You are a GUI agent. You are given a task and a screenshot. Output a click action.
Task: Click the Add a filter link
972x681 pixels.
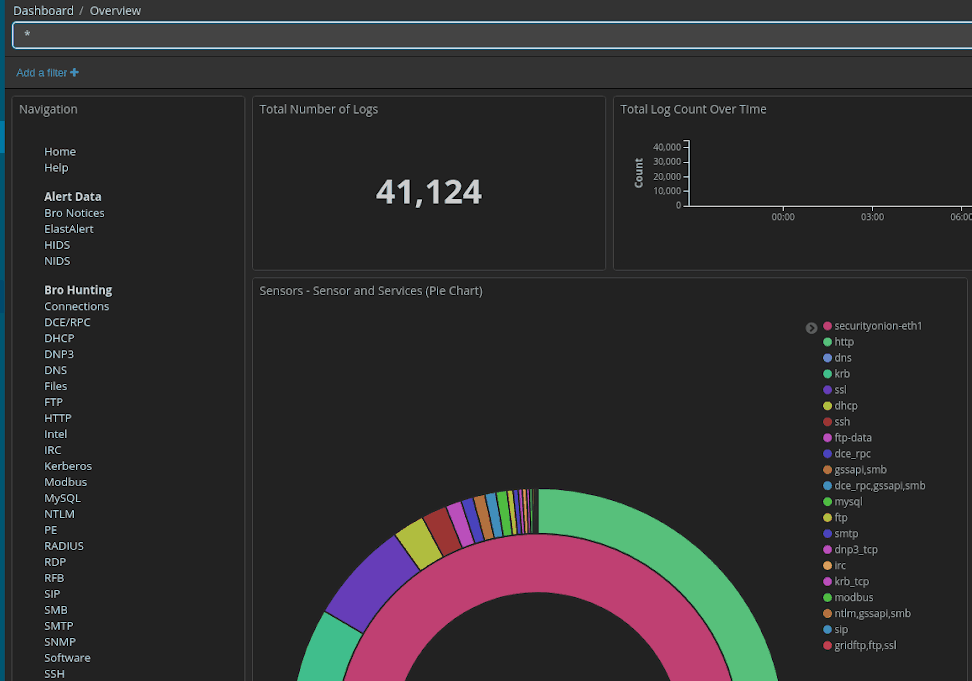(x=47, y=72)
